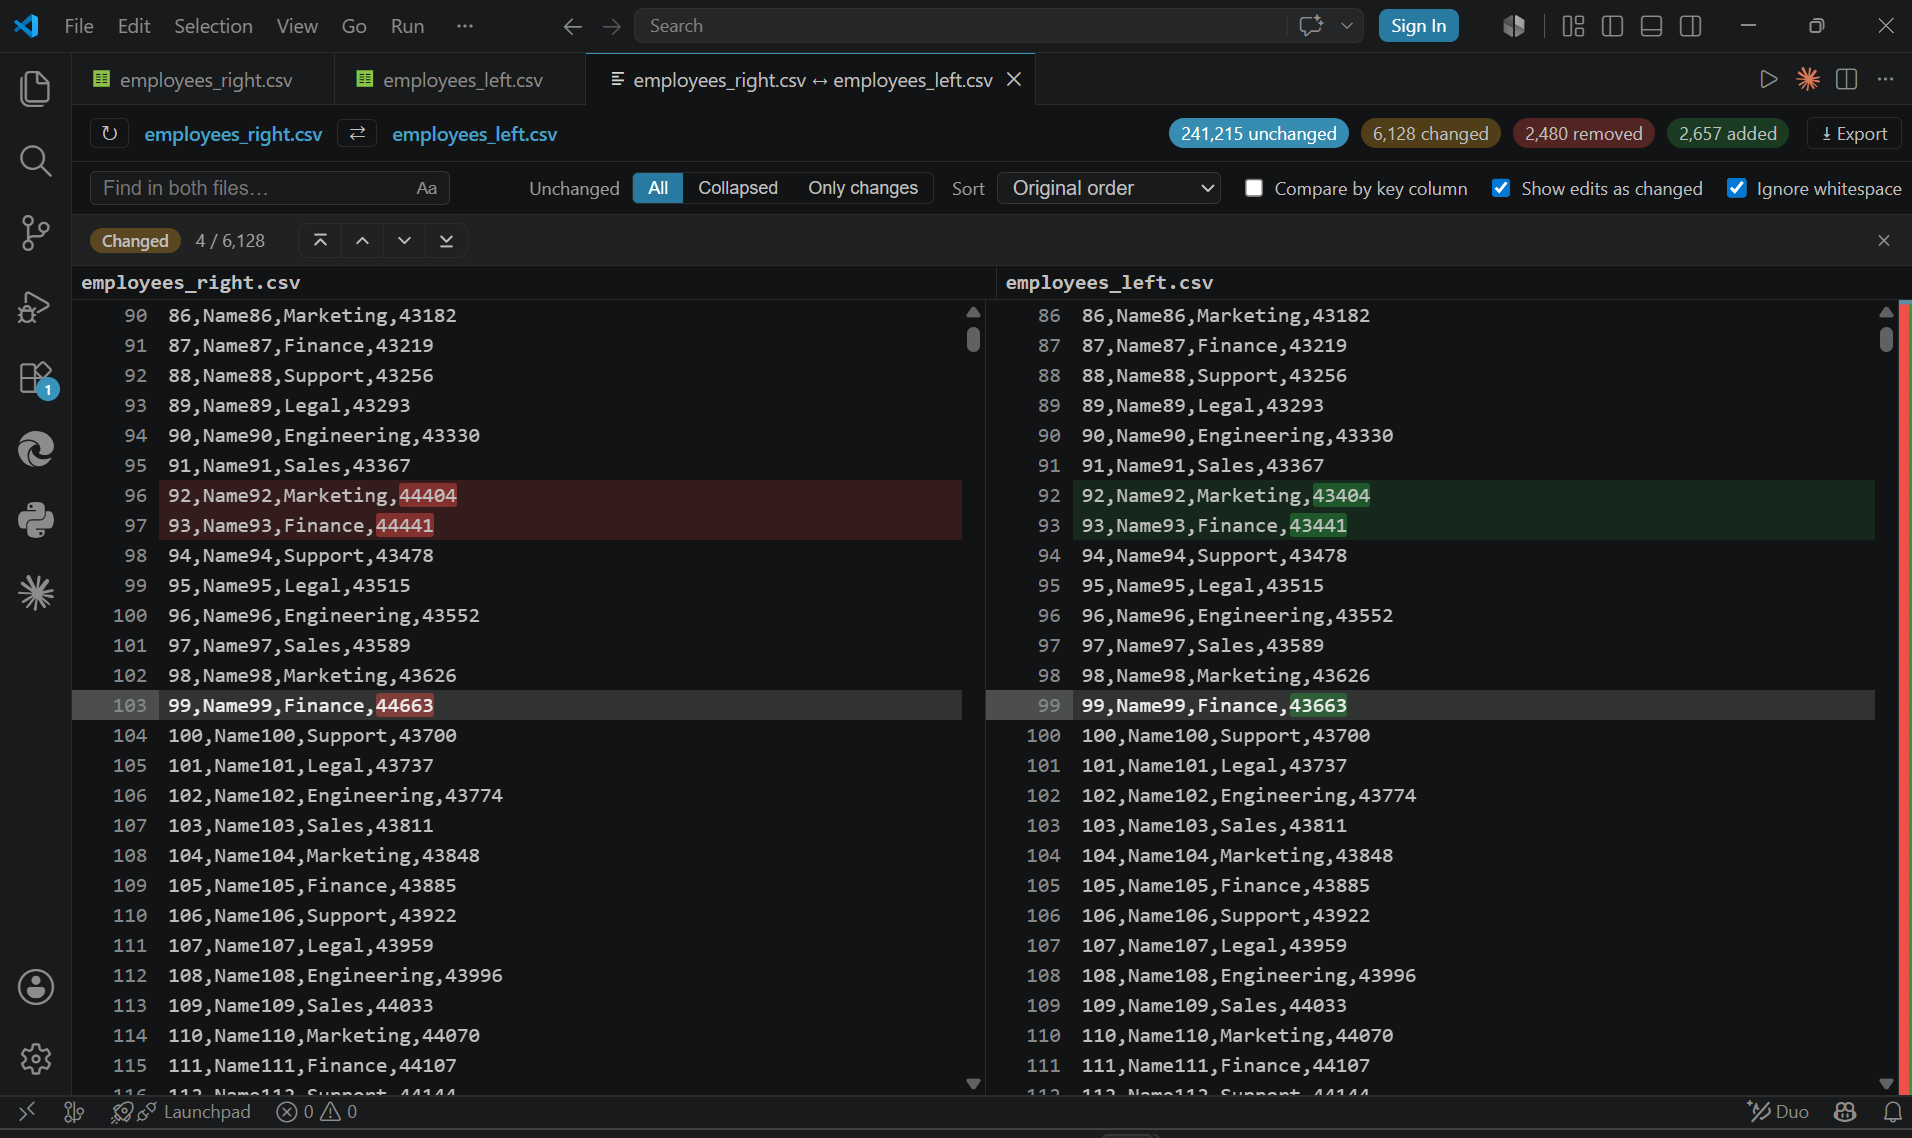Jump to first change
This screenshot has height=1138, width=1912.
[x=320, y=240]
